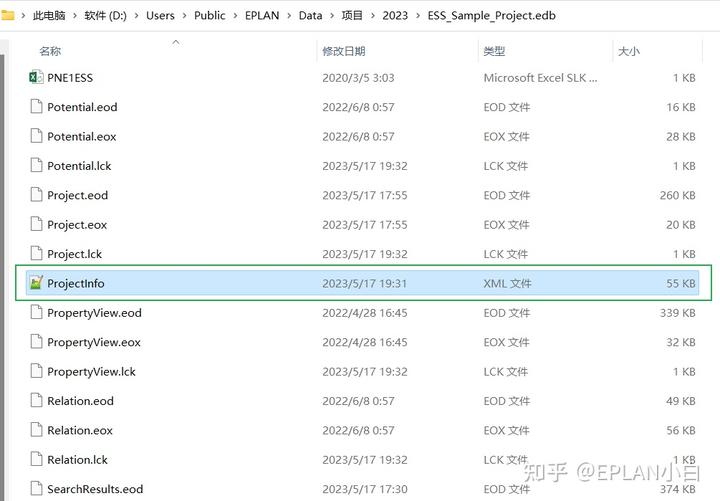Viewport: 720px width, 501px height.
Task: Expand chevron after 2023 in breadcrumb
Action: coord(418,16)
